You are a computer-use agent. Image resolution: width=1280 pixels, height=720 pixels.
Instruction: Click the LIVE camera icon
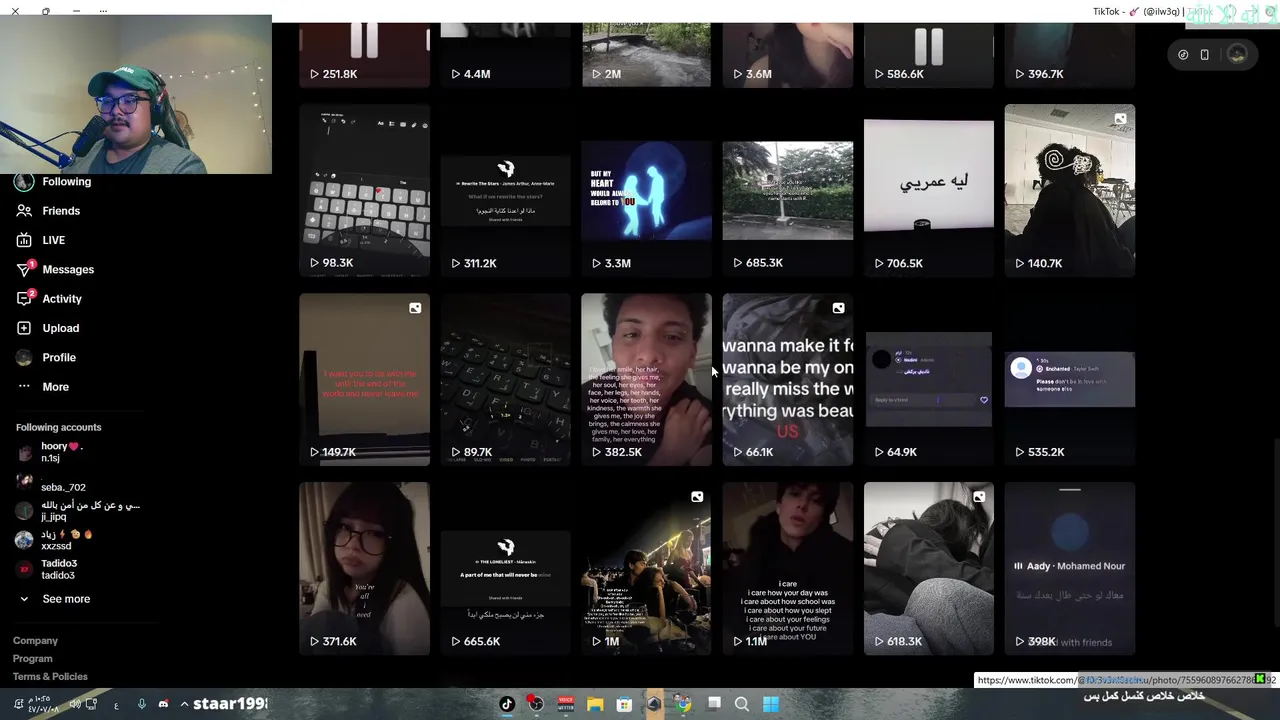(x=24, y=240)
